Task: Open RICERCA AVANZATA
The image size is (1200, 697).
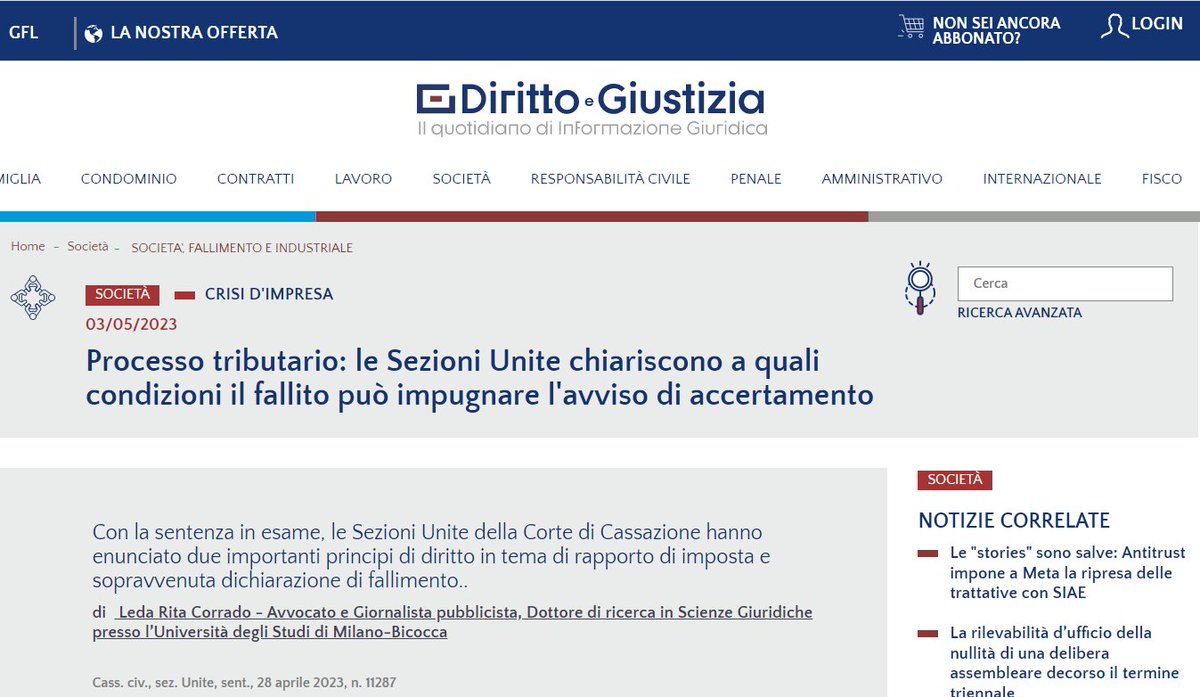Action: click(x=1018, y=312)
